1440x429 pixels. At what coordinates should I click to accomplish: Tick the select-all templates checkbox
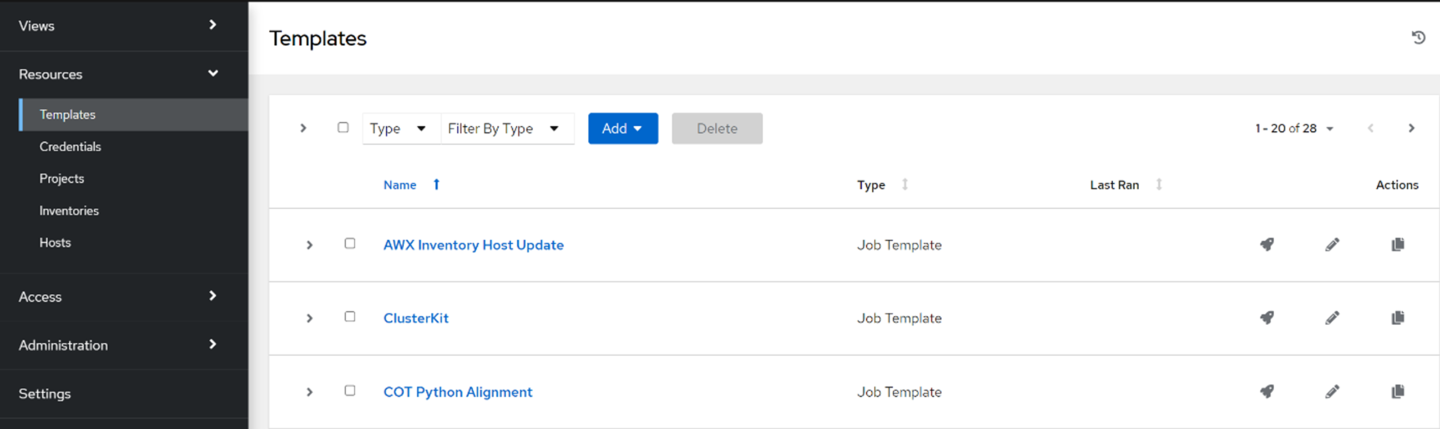tap(343, 128)
